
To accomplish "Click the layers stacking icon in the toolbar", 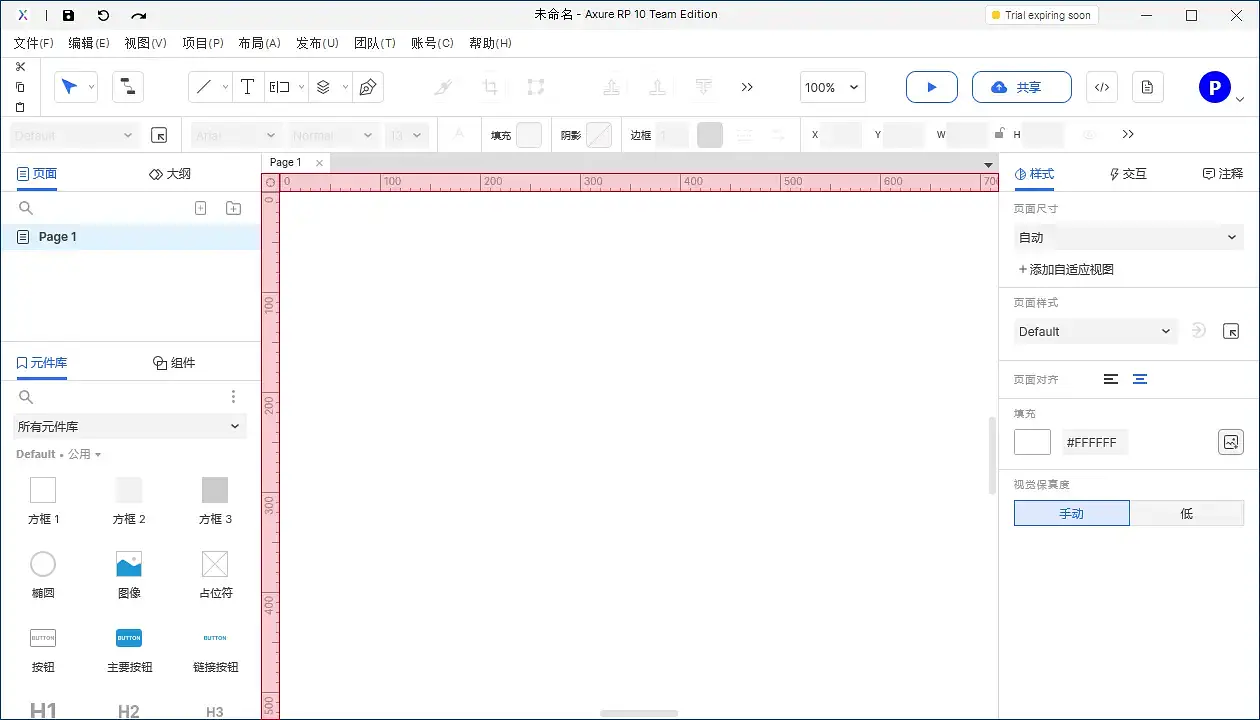I will point(322,87).
